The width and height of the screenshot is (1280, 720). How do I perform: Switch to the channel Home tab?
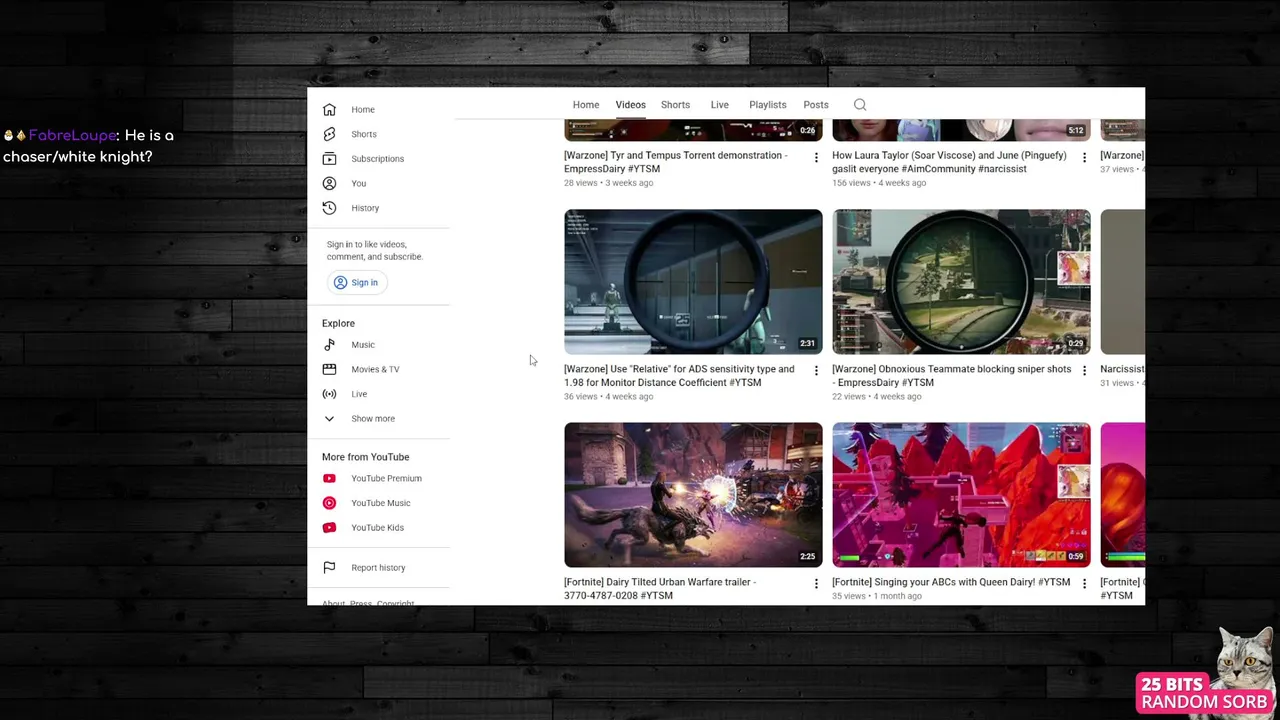586,104
